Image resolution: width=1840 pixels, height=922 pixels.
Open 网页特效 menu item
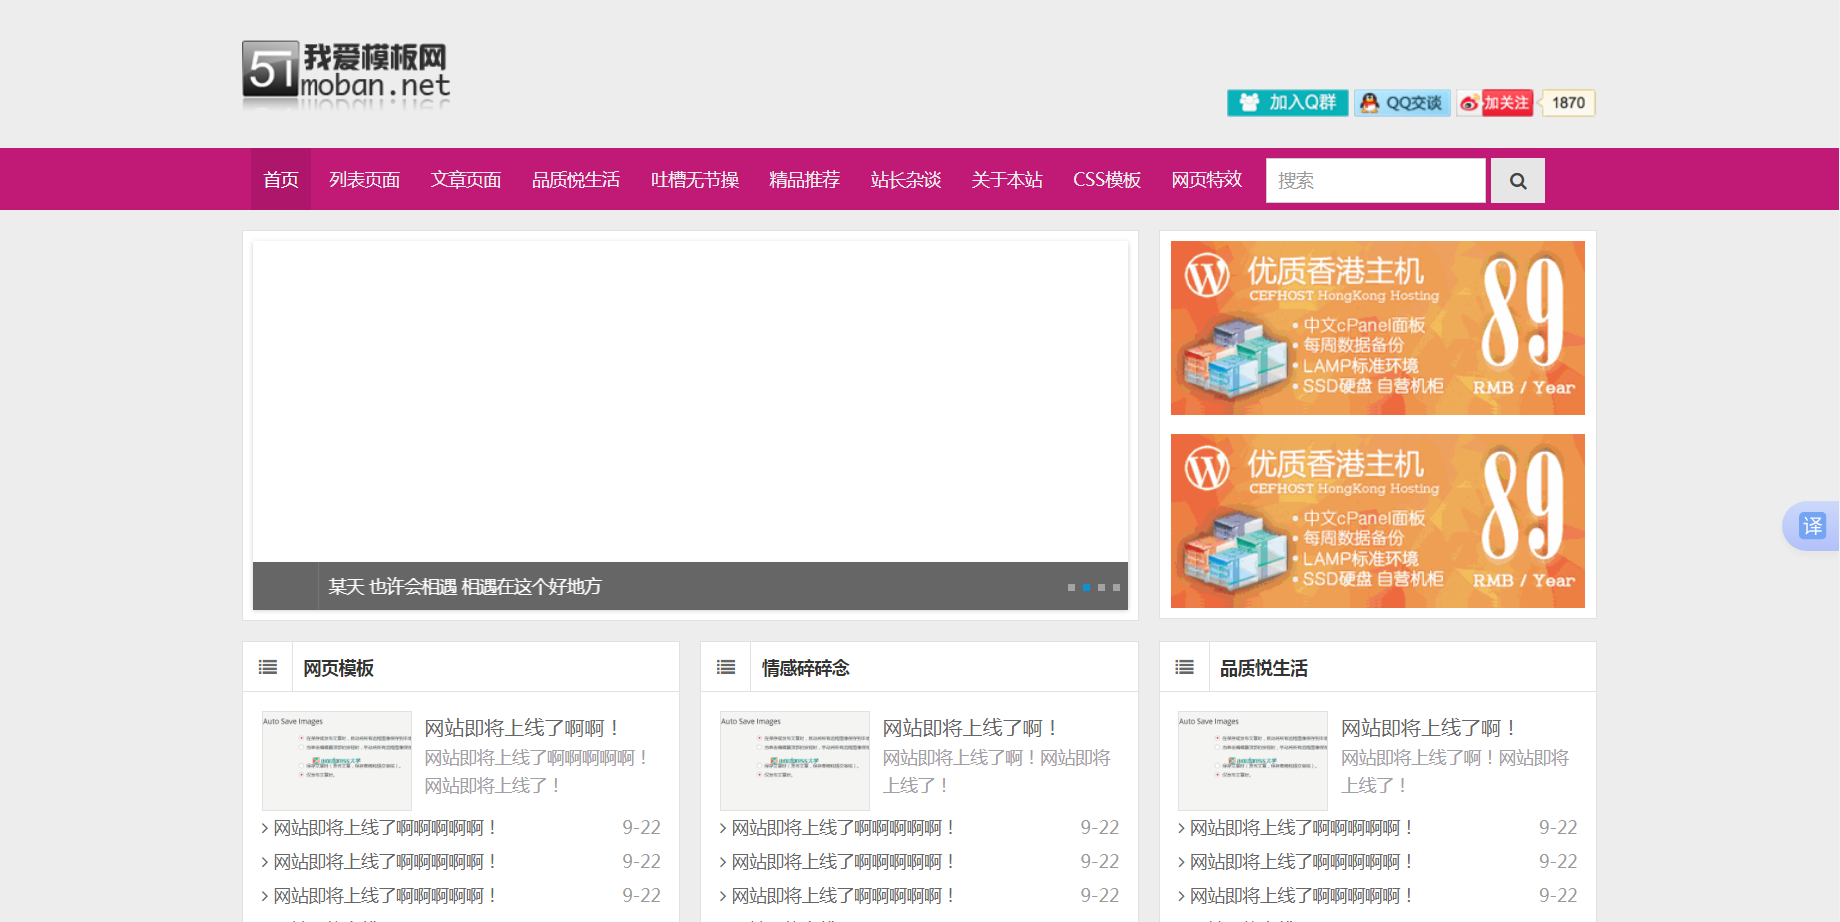(1206, 180)
